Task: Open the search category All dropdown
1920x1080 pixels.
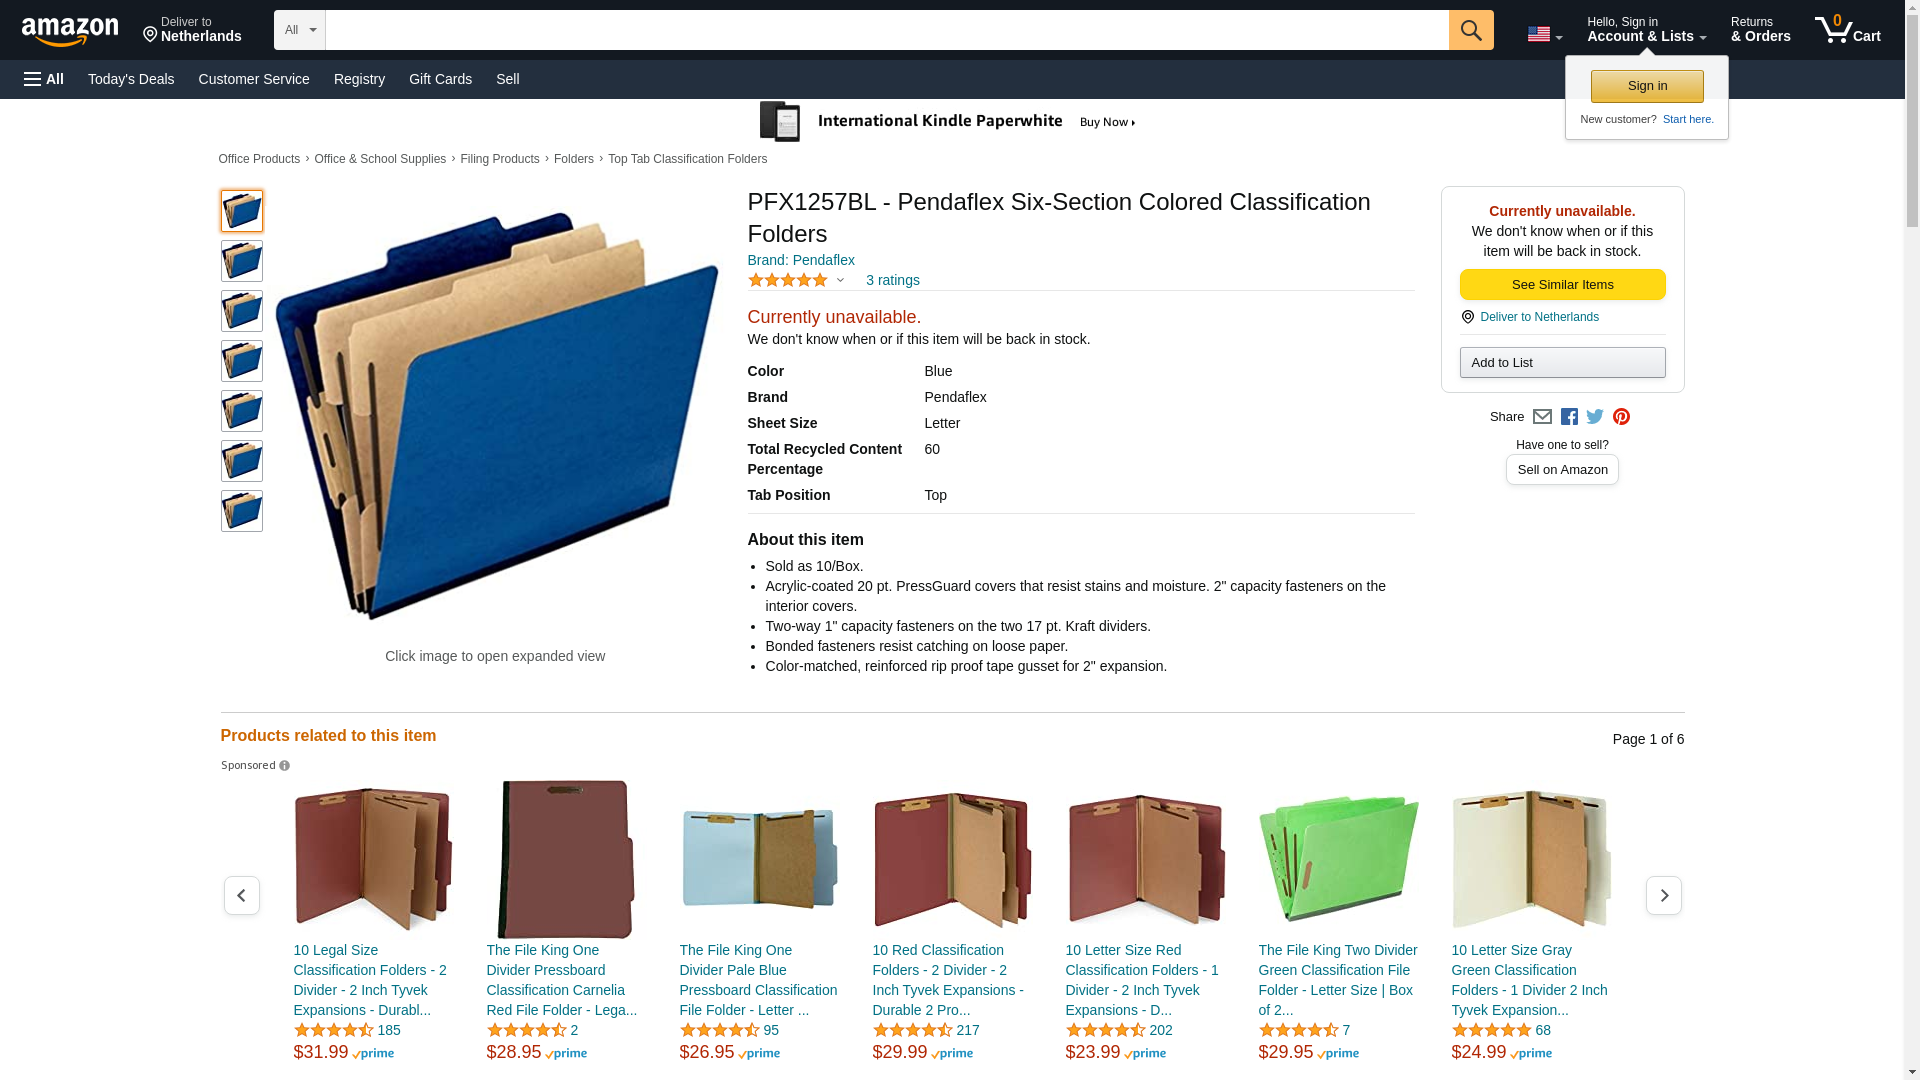Action: click(x=299, y=30)
